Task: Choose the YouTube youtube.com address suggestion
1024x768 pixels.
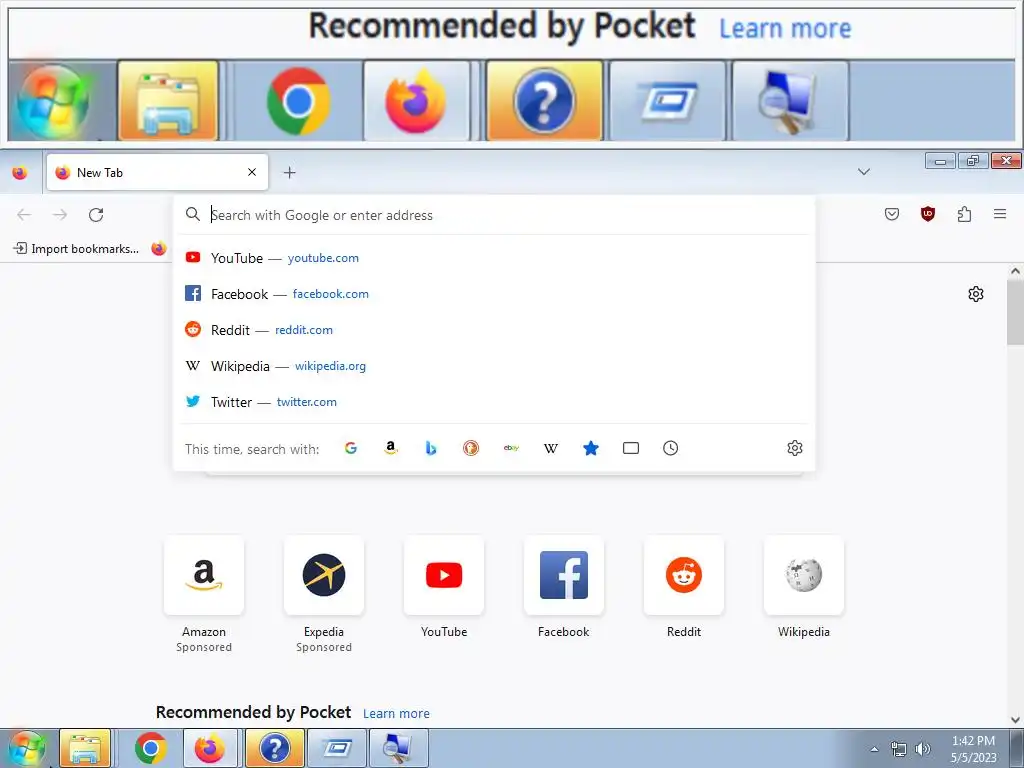Action: click(494, 258)
